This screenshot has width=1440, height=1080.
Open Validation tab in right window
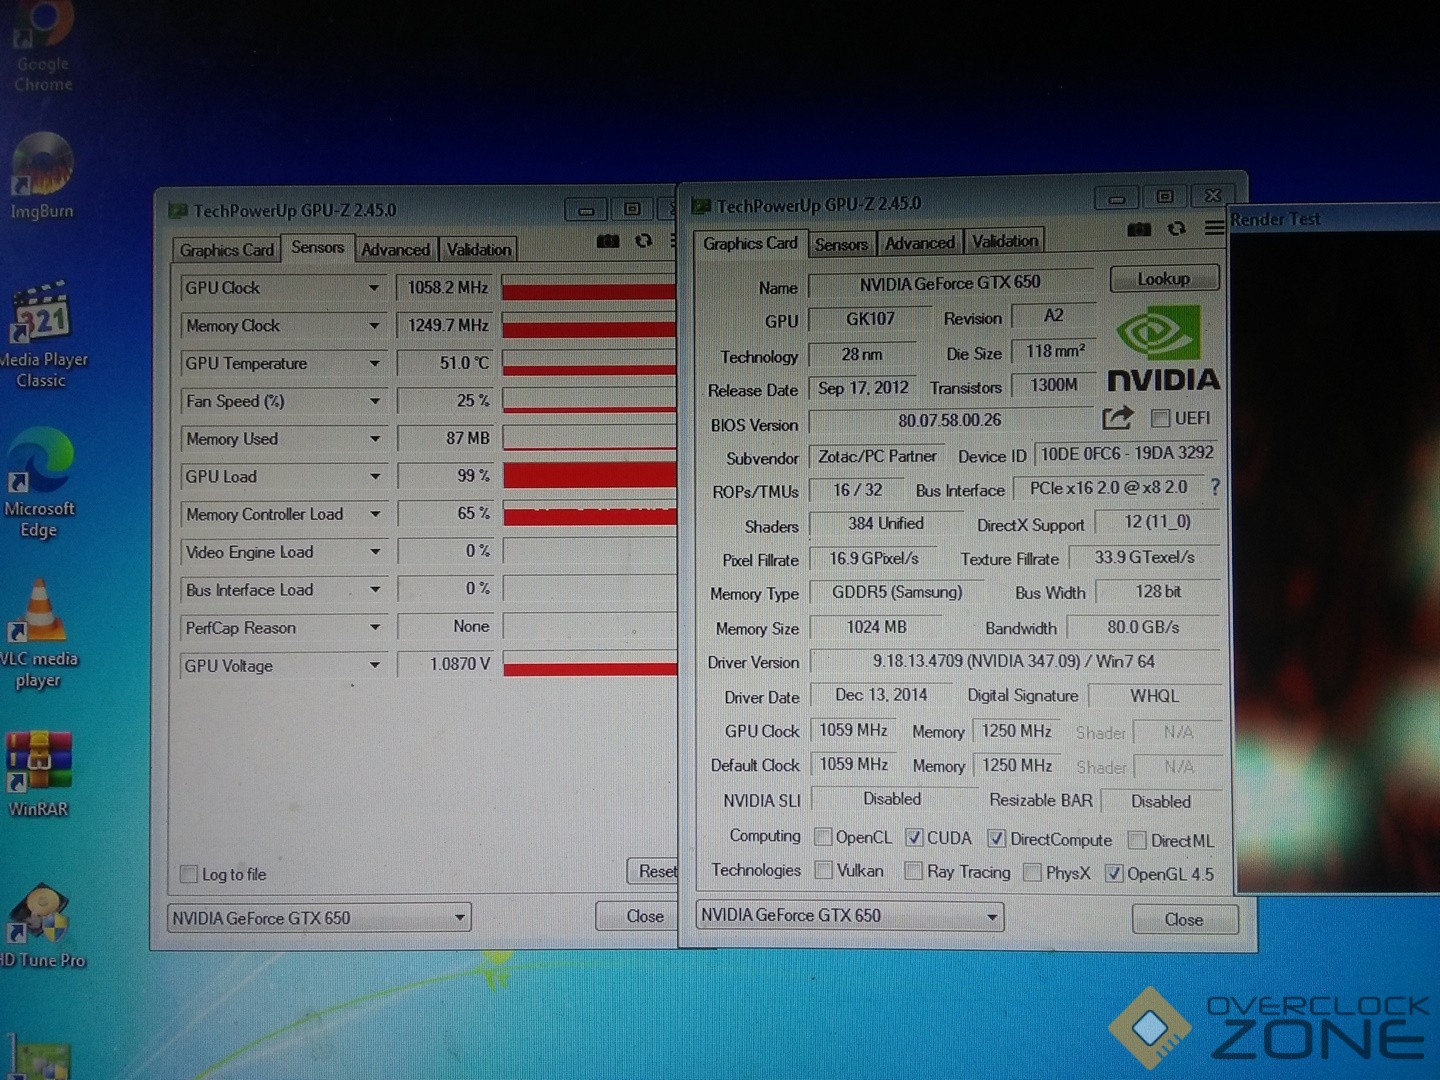pyautogui.click(x=1005, y=241)
